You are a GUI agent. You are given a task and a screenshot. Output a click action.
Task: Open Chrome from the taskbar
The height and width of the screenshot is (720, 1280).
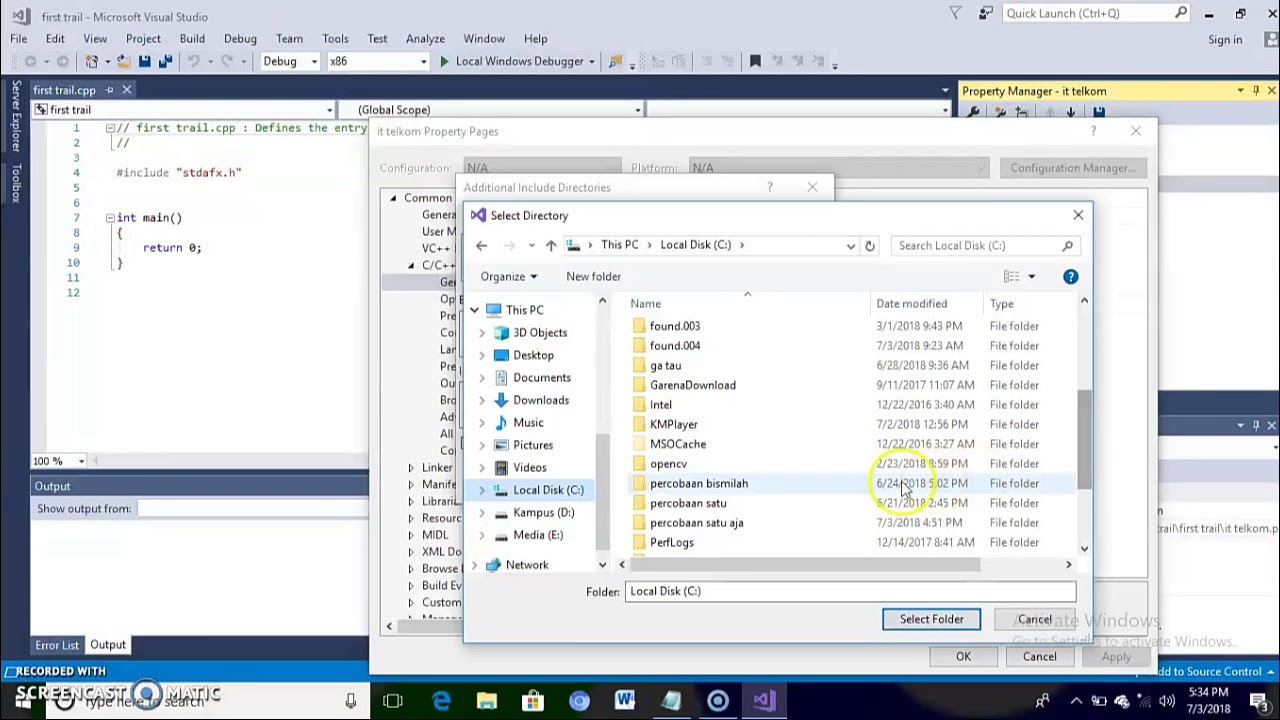tap(579, 701)
